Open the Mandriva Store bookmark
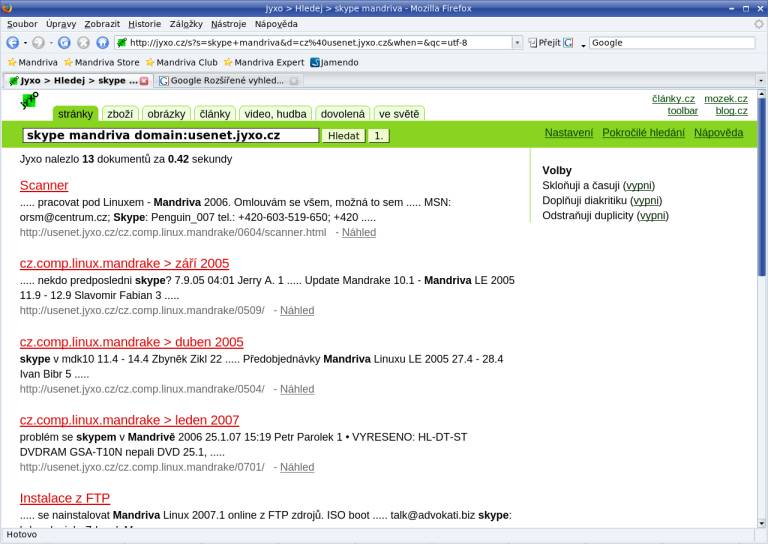Viewport: 768px width, 544px height. pos(102,63)
